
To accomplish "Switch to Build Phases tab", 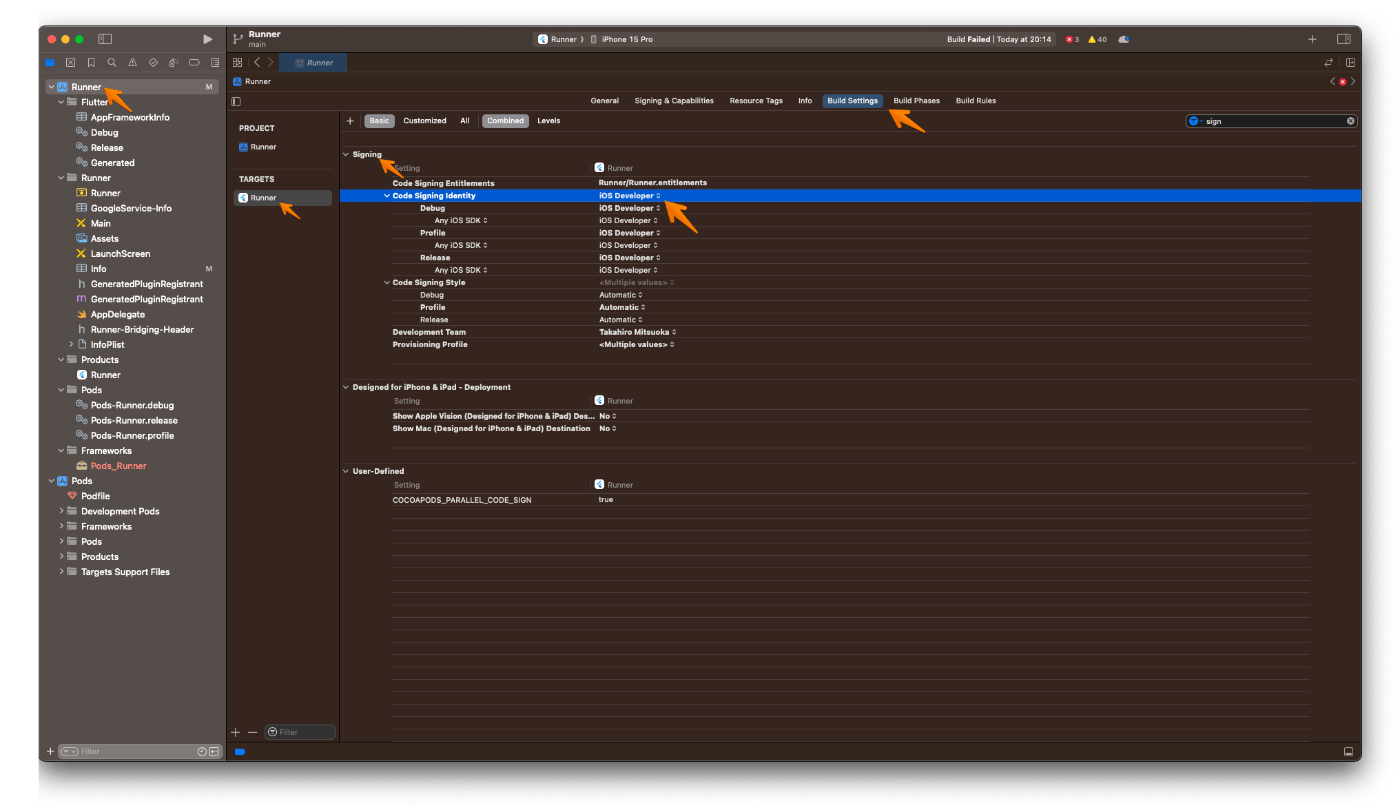I will (917, 101).
